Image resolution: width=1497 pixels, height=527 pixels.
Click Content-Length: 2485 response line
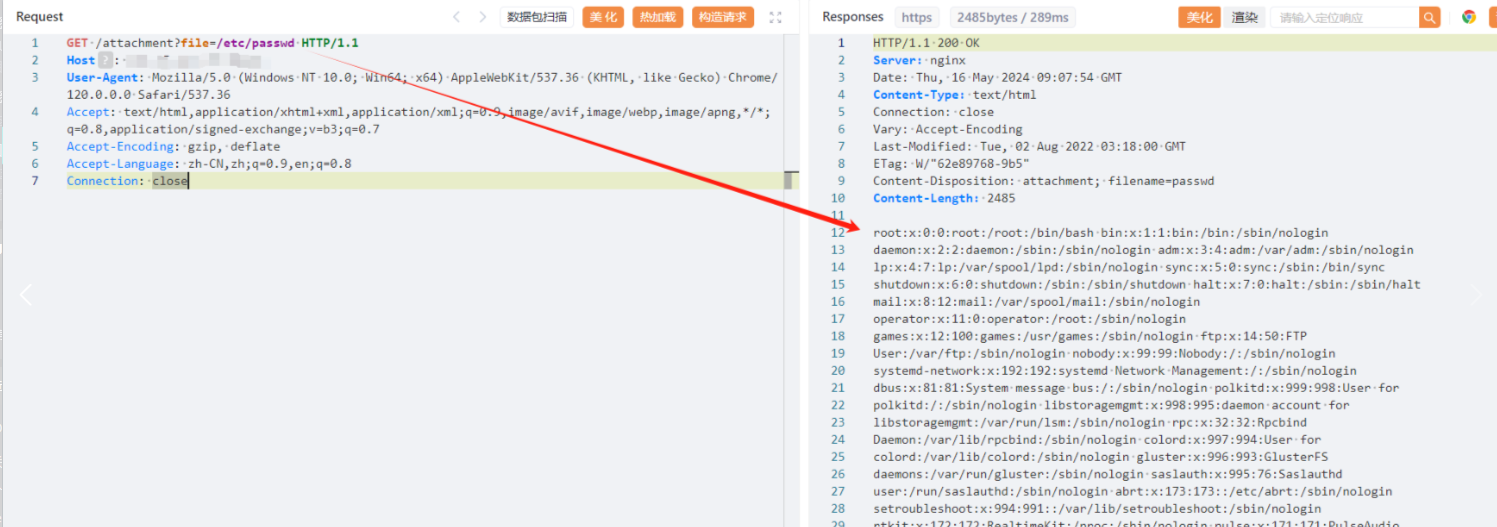944,198
